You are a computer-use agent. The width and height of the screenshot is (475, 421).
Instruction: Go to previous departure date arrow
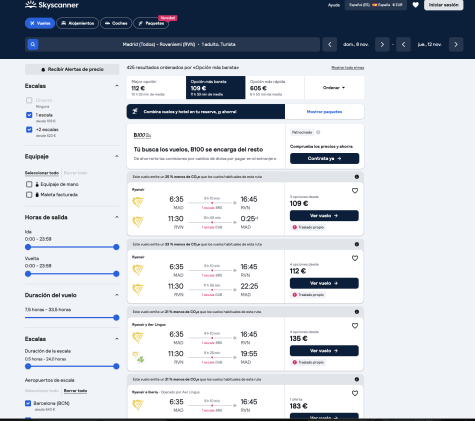coord(330,44)
